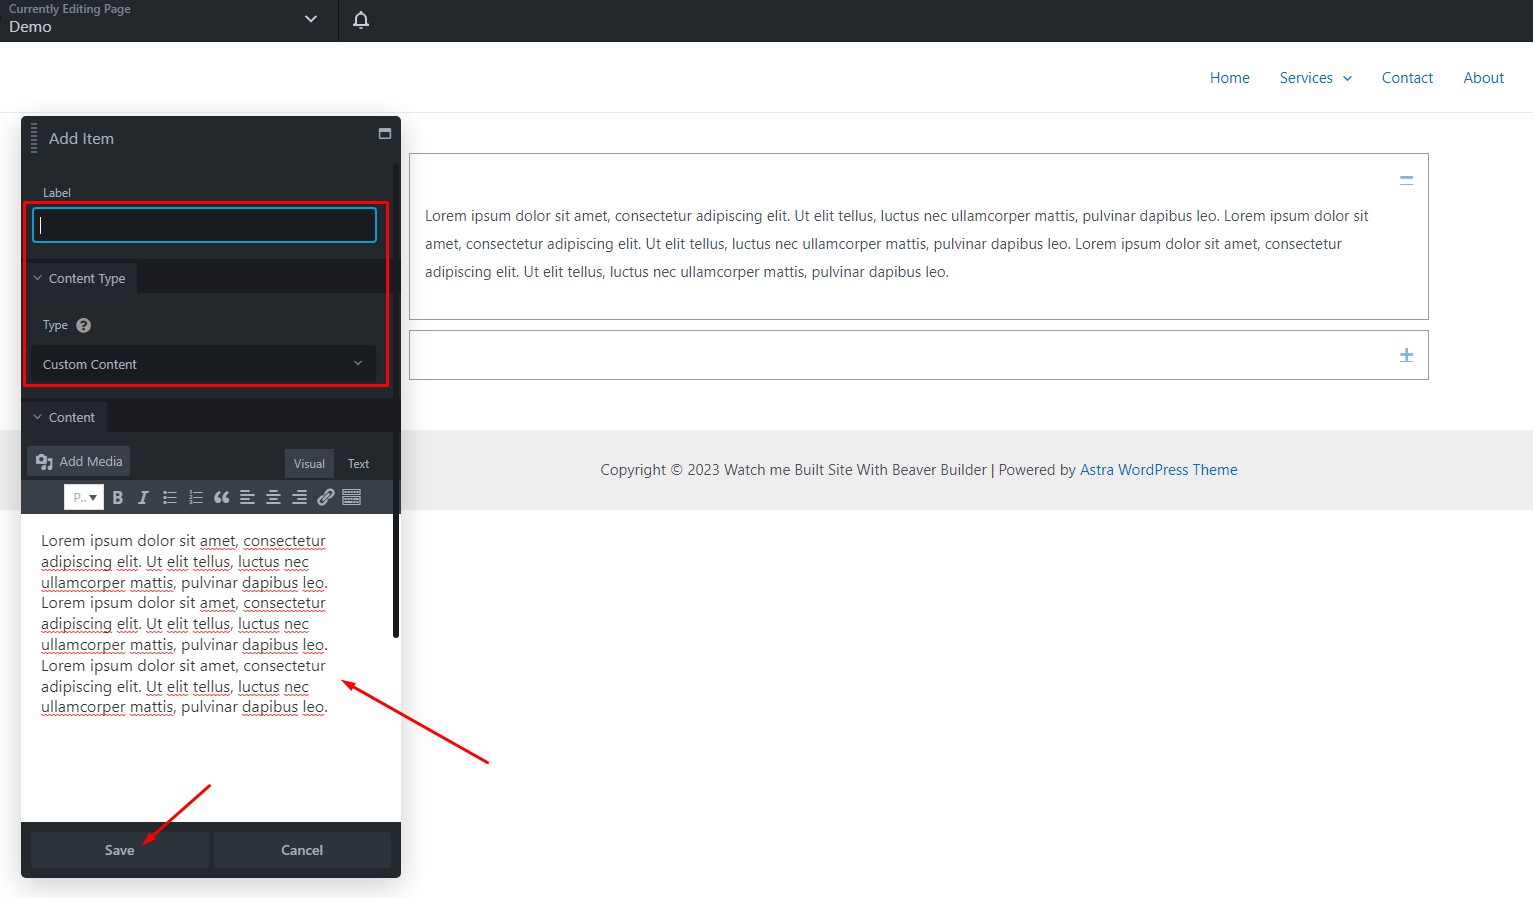
Task: Align text right
Action: click(x=299, y=497)
